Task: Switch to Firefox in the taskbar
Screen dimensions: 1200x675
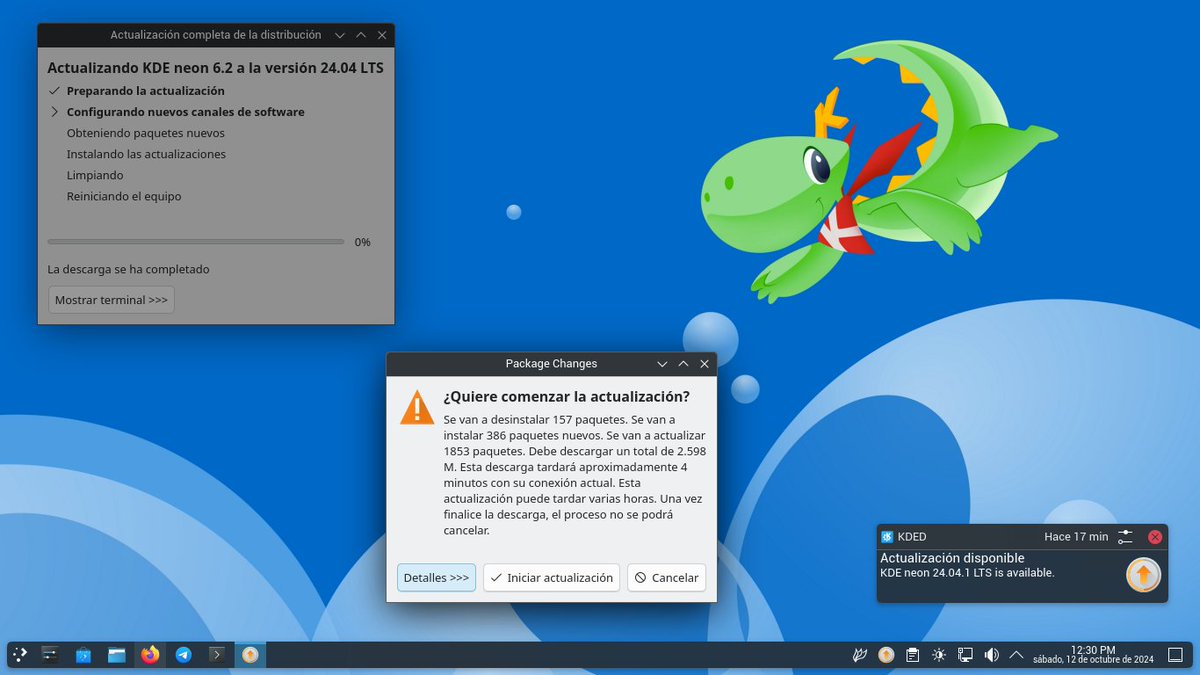Action: [x=150, y=655]
